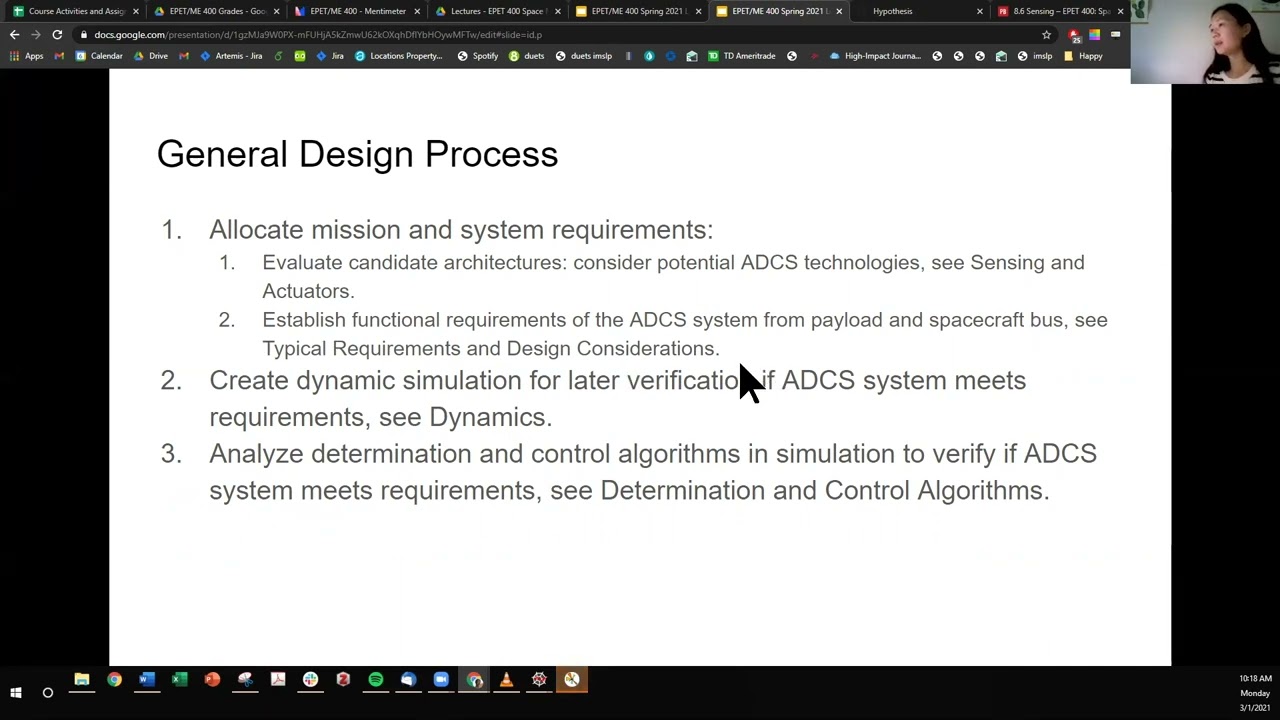1280x720 pixels.
Task: Click the text 'see Dynamics.'
Action: 465,417
